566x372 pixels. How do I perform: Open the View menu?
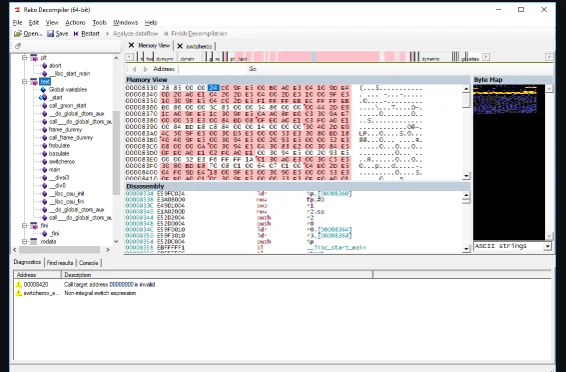52,22
